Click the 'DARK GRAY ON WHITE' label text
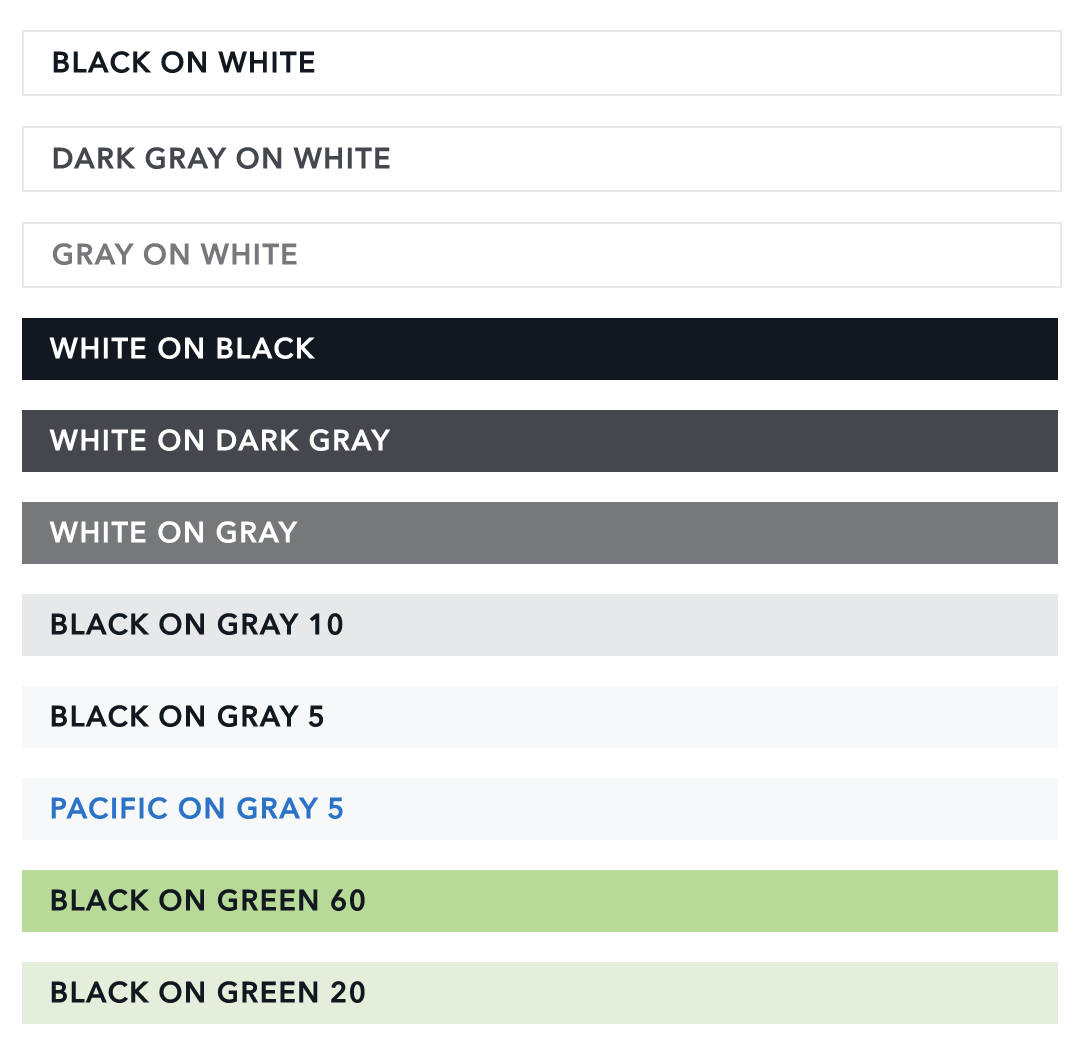 click(x=221, y=159)
